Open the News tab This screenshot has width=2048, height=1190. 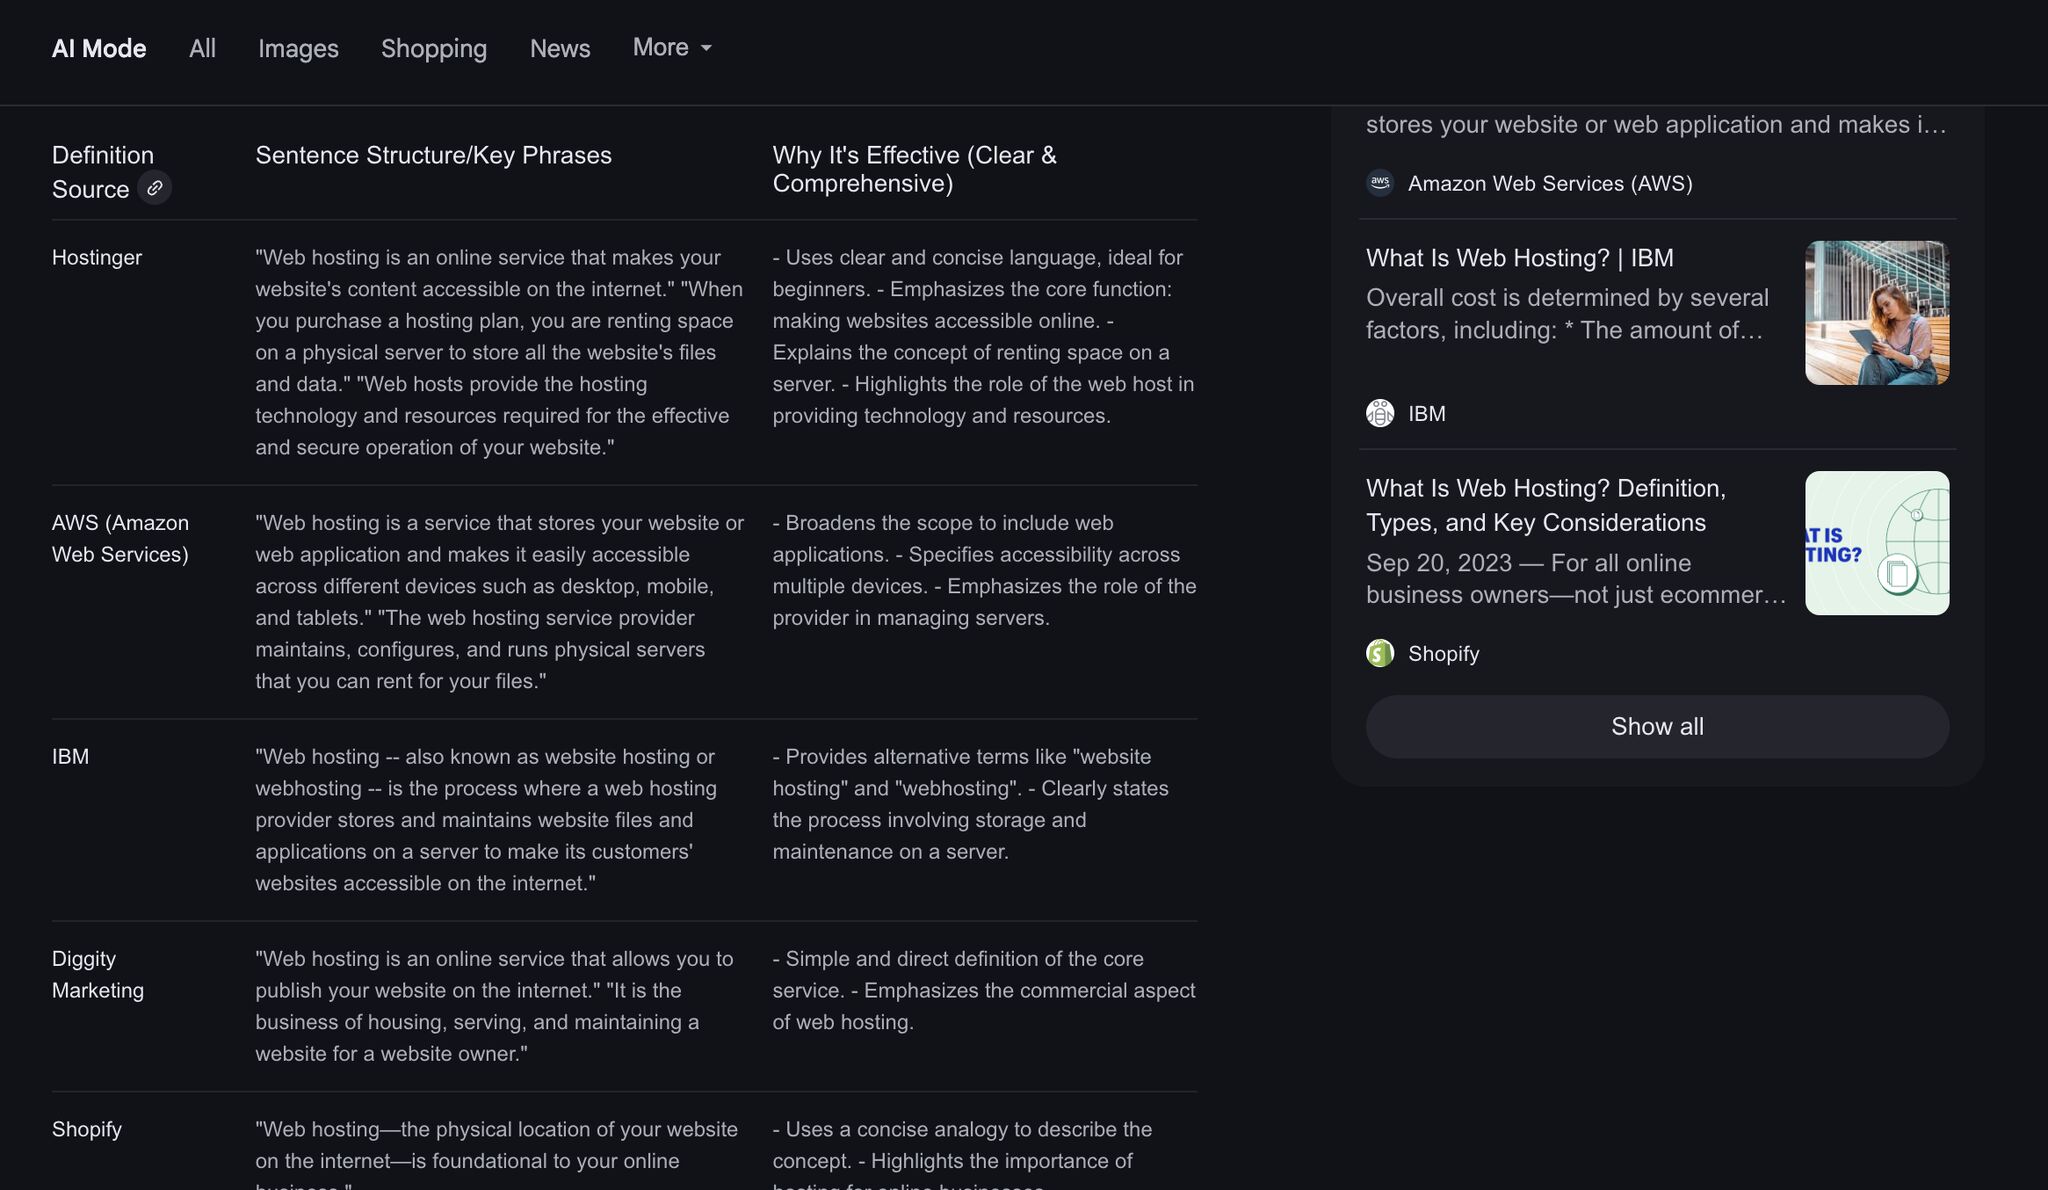coord(560,48)
